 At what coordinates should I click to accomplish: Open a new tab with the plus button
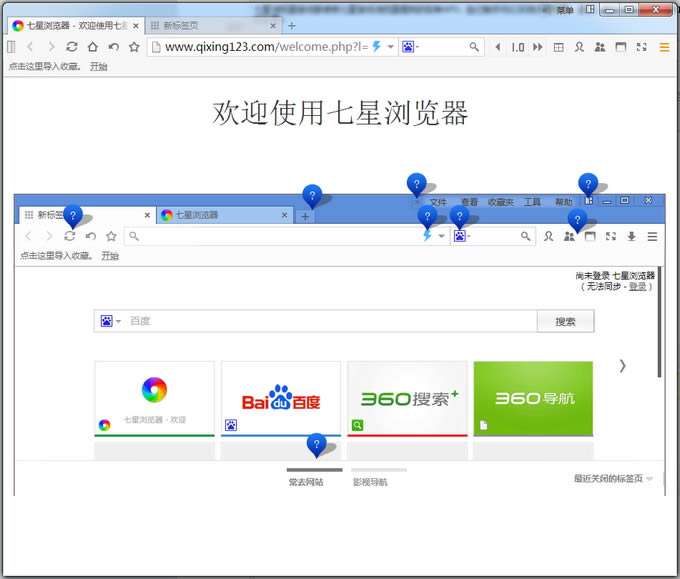[292, 25]
